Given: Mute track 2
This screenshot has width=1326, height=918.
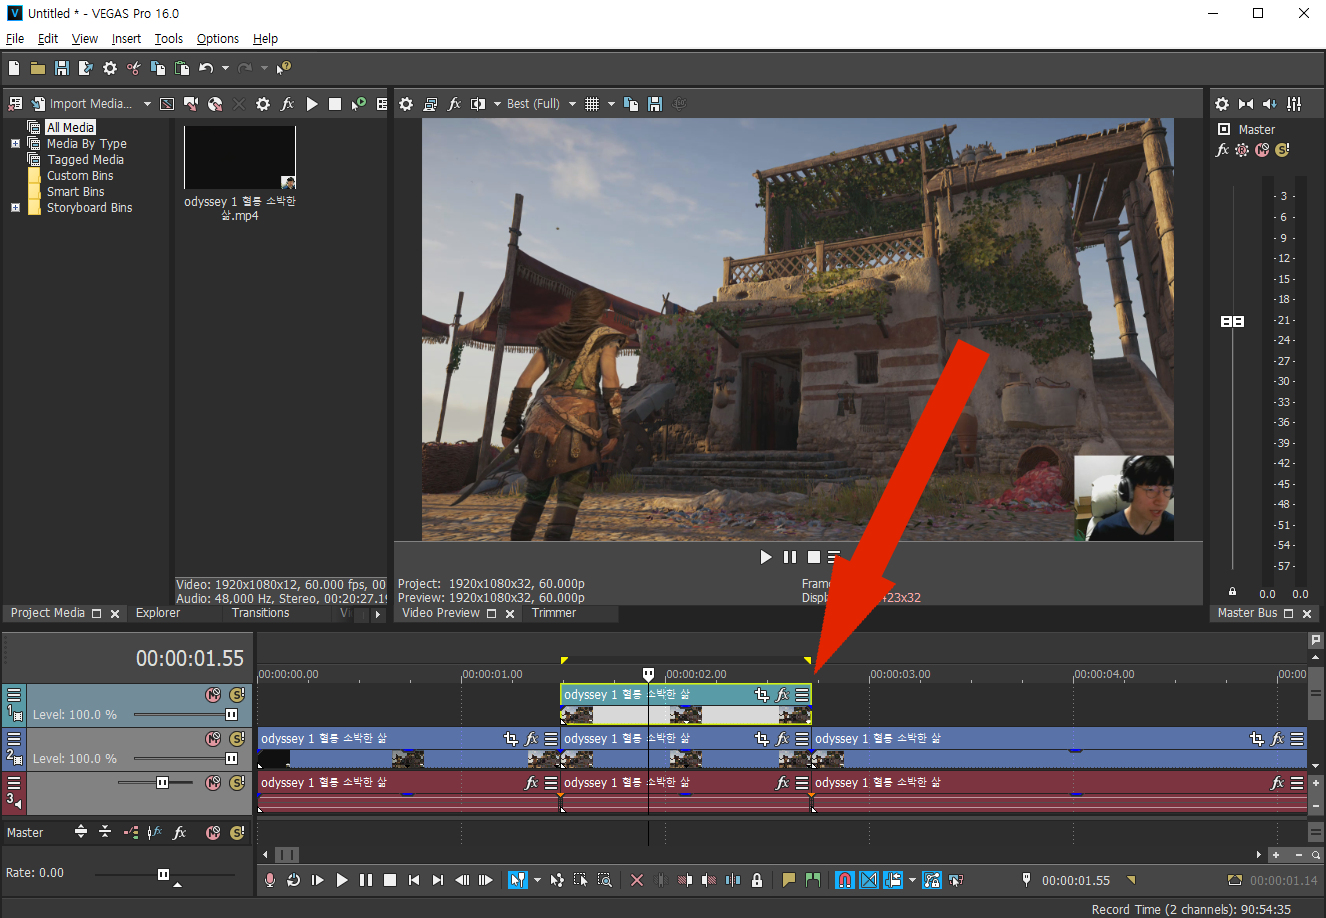Looking at the screenshot, I should tap(213, 738).
